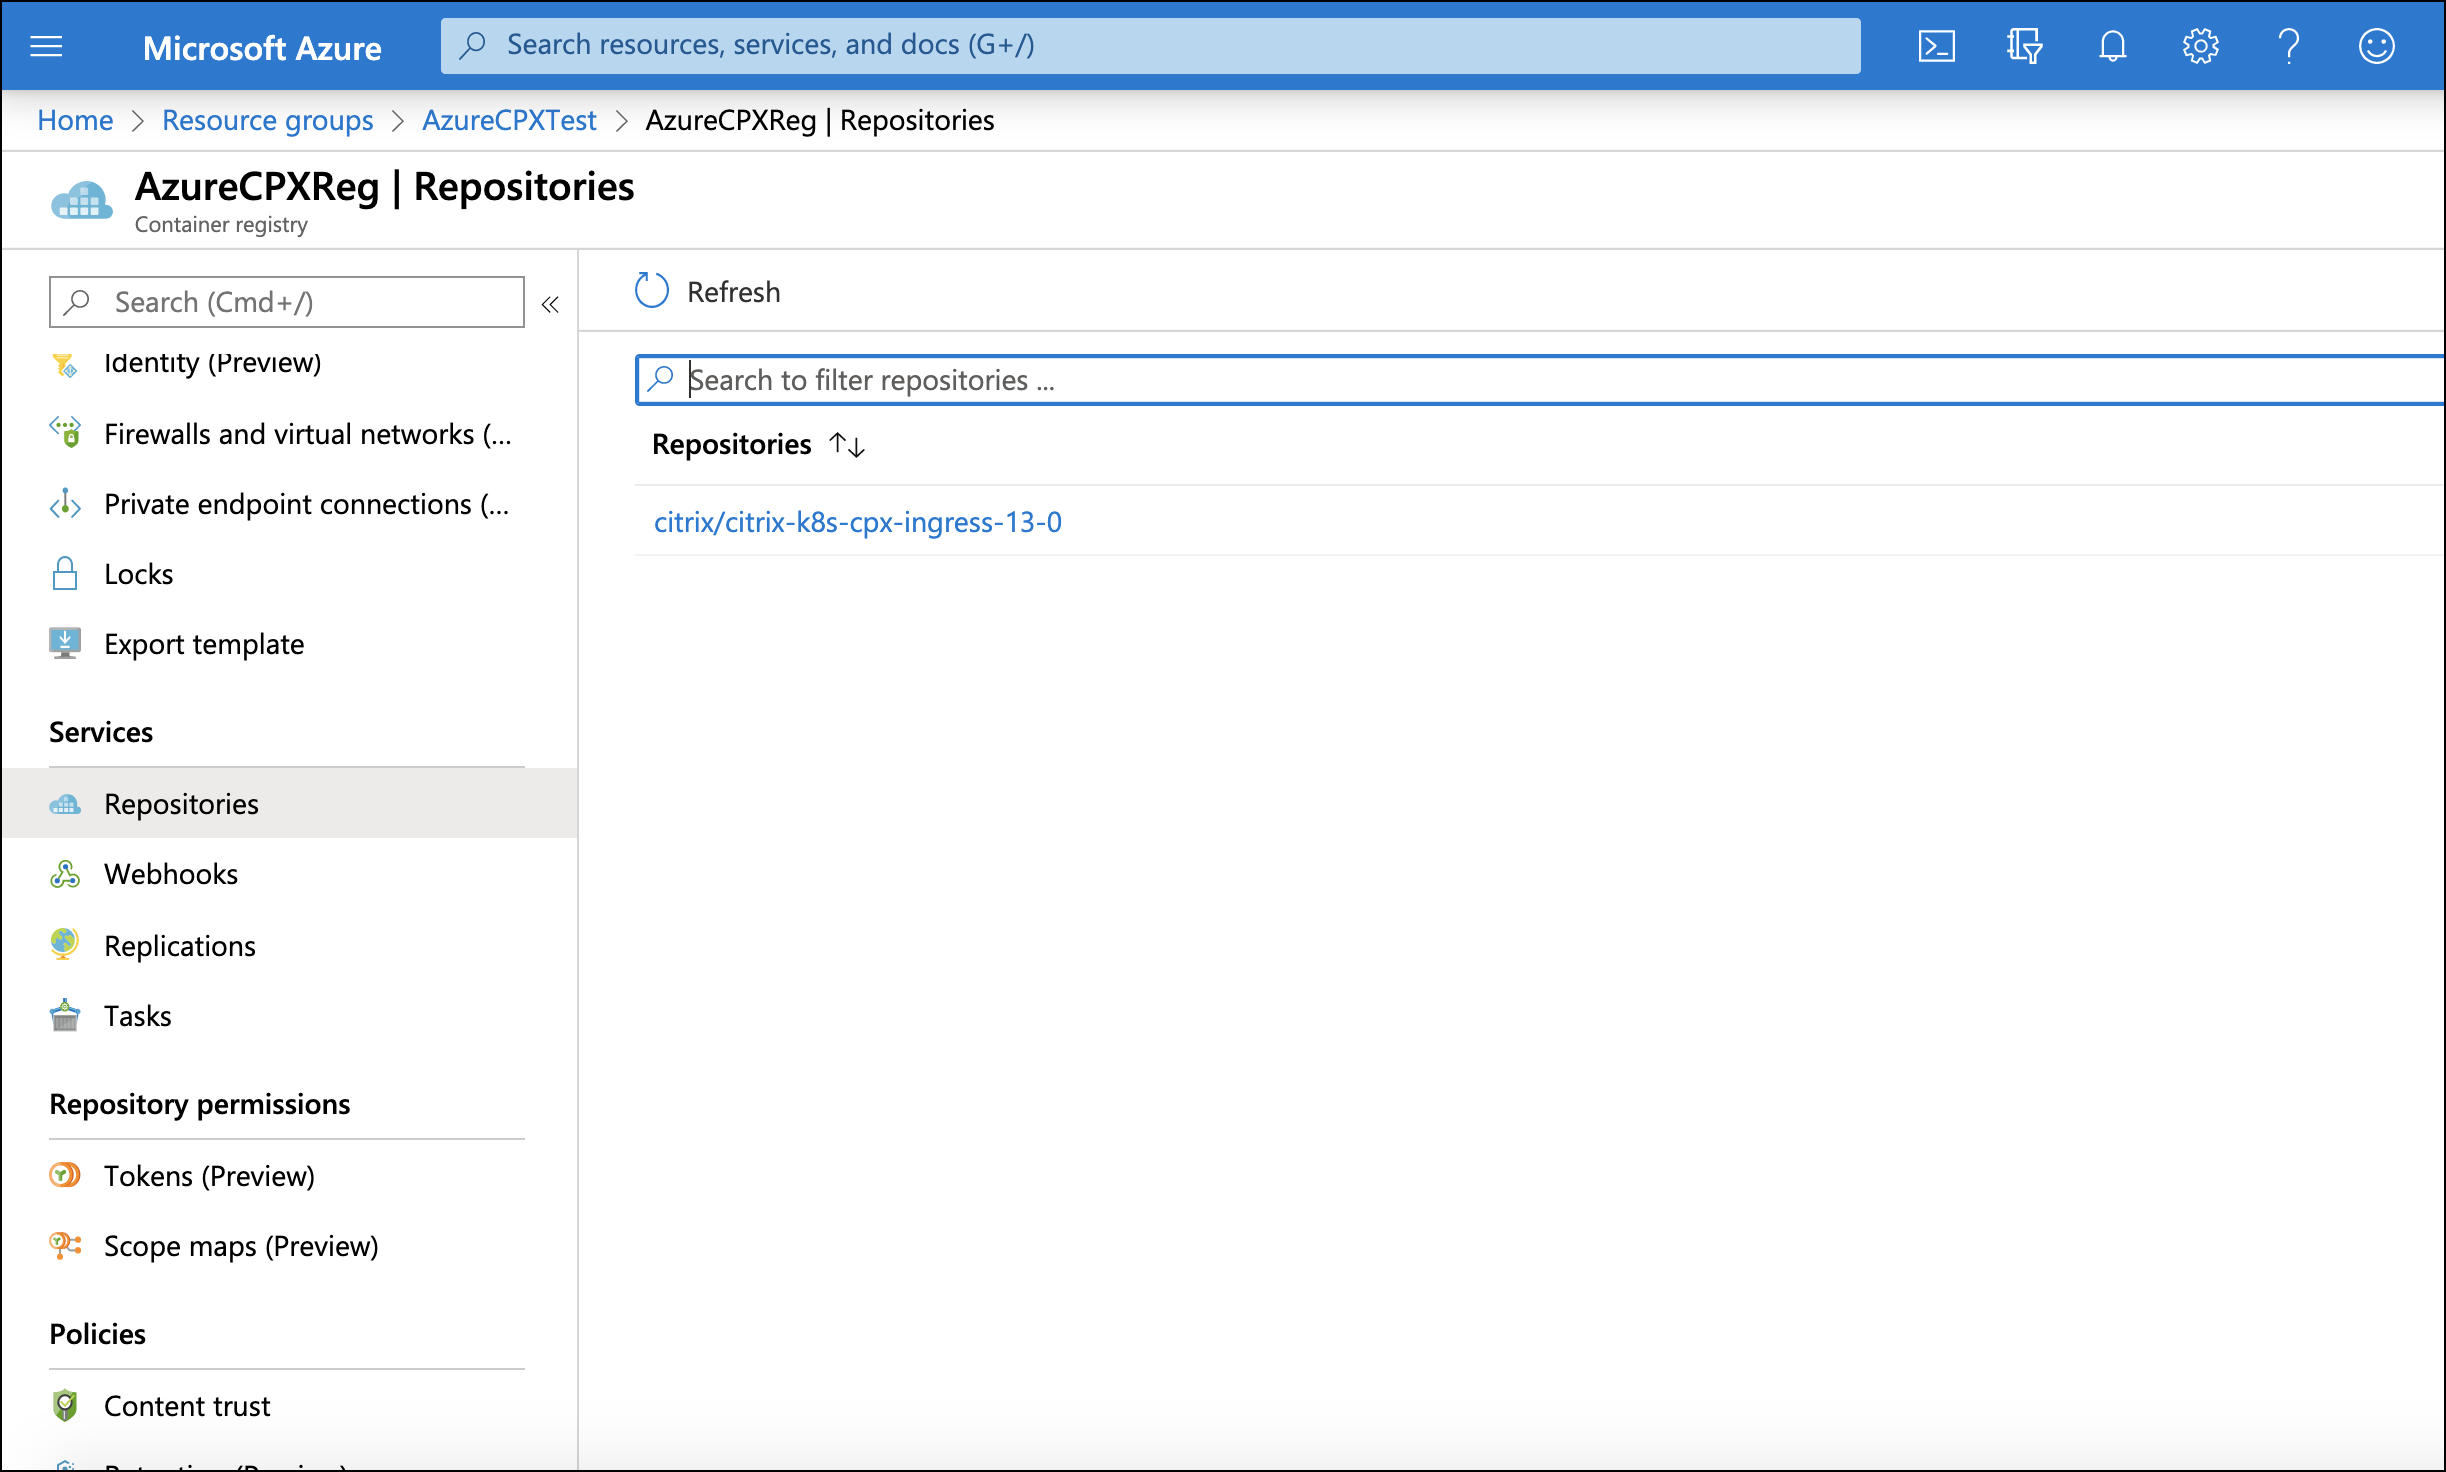The image size is (2446, 1472).
Task: Click the Firewalls and virtual networks icon
Action: (65, 432)
